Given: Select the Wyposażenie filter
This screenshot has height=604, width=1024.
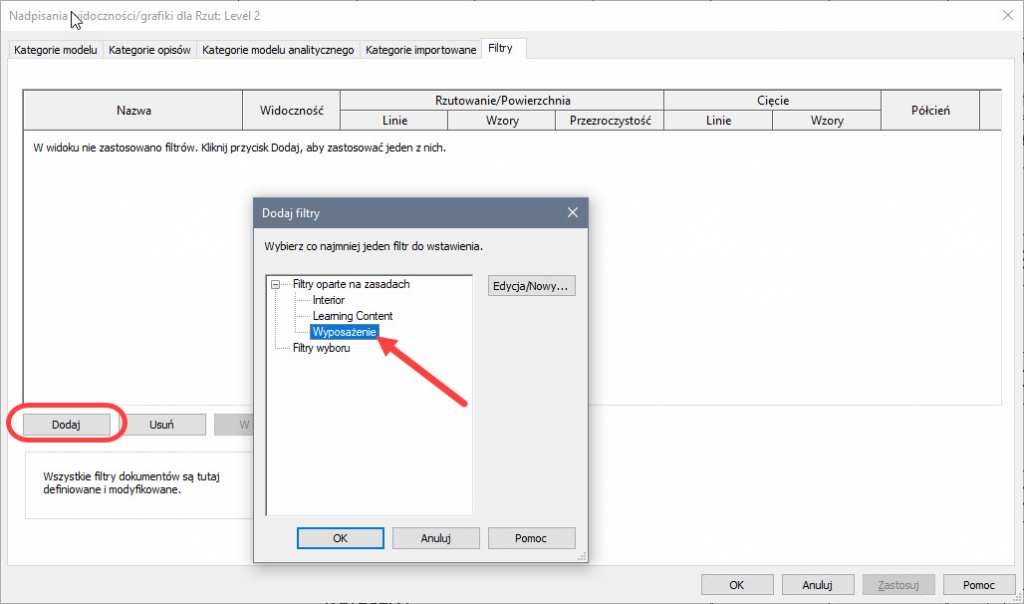Looking at the screenshot, I should [x=345, y=332].
